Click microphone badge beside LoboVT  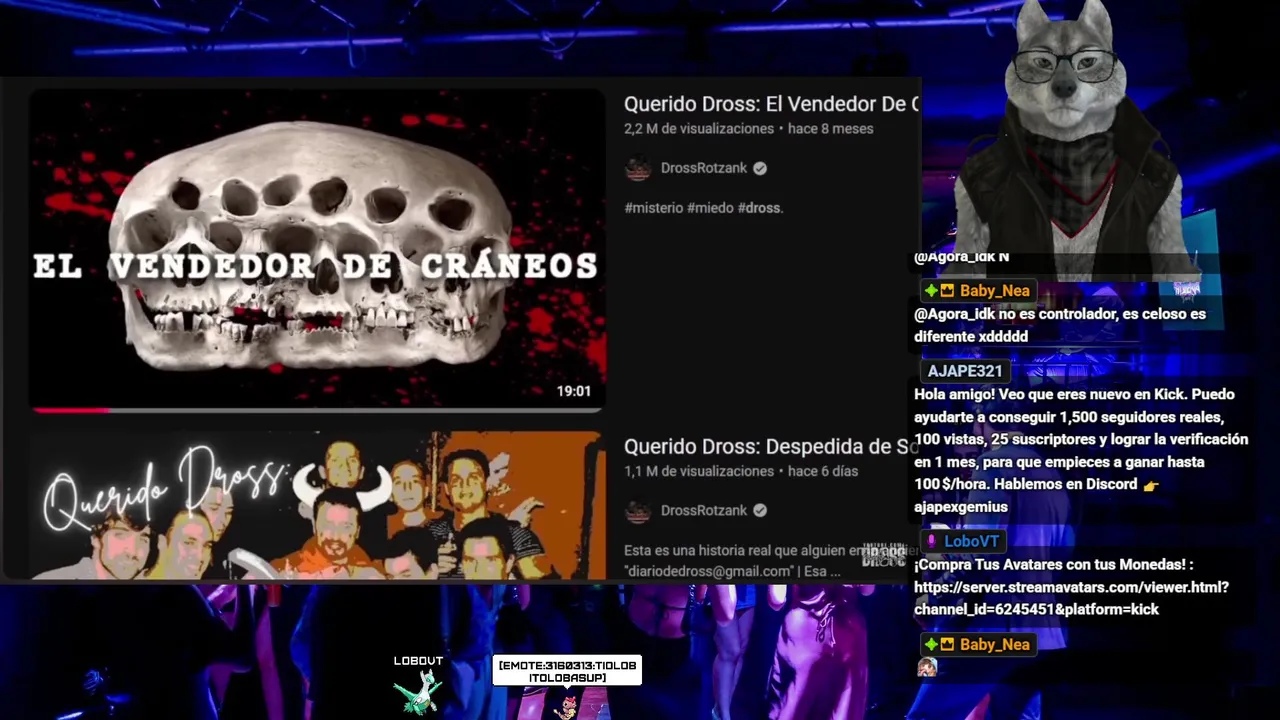932,541
